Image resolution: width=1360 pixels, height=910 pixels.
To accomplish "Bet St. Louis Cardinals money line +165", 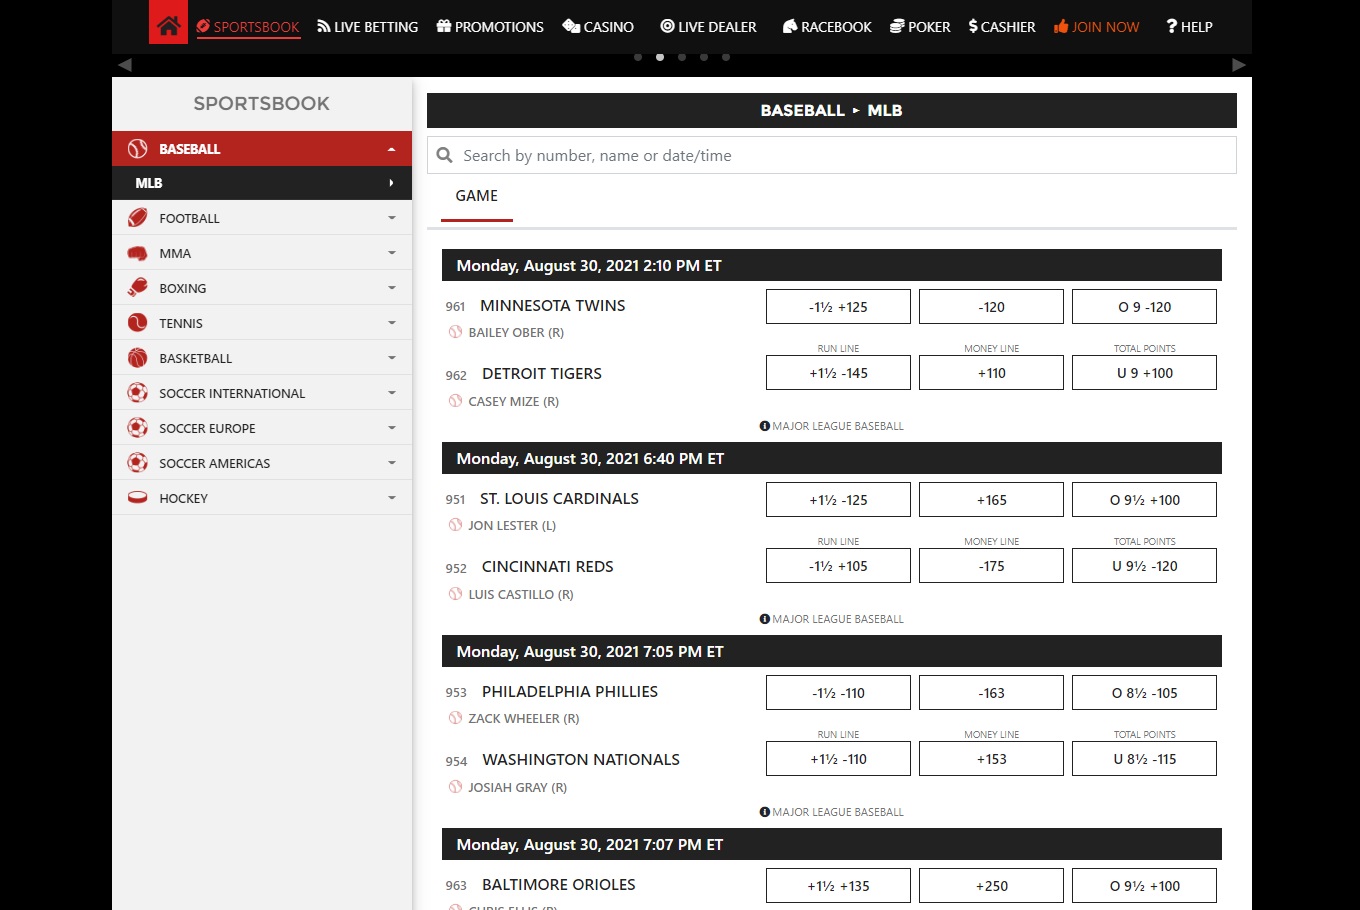I will (991, 500).
